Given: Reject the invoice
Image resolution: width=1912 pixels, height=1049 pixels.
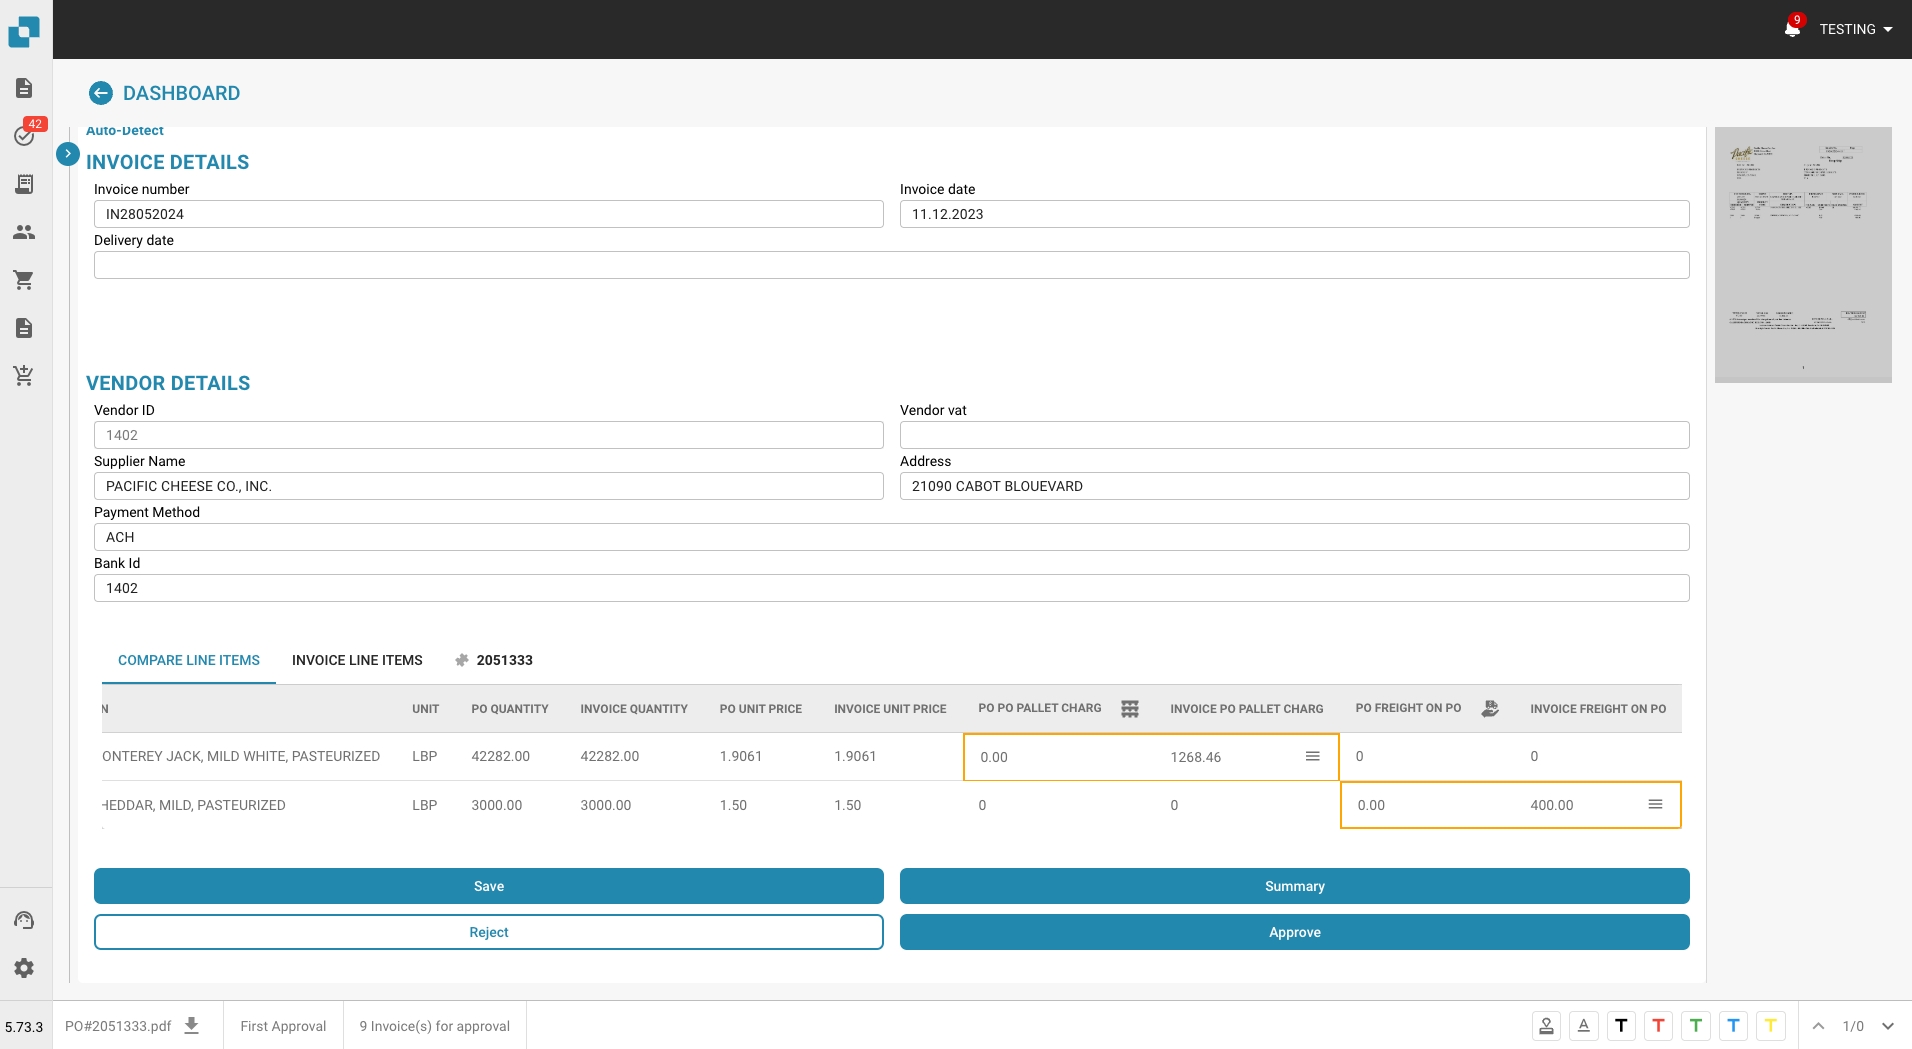Looking at the screenshot, I should [488, 932].
